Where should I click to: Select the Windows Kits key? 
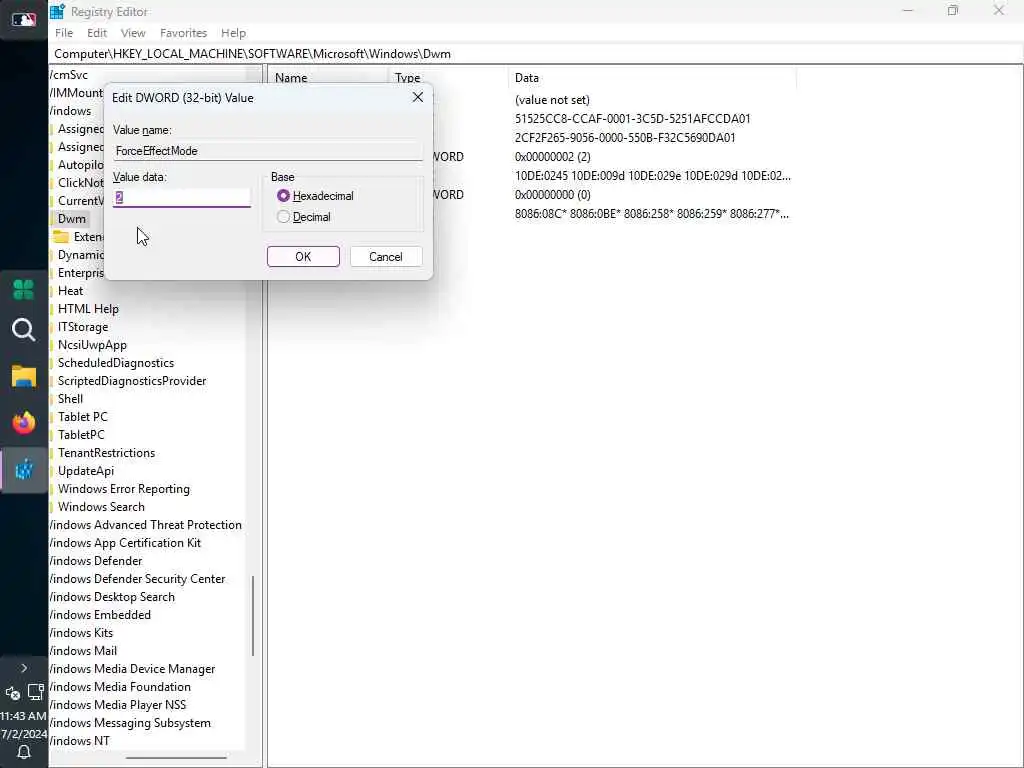tap(81, 633)
